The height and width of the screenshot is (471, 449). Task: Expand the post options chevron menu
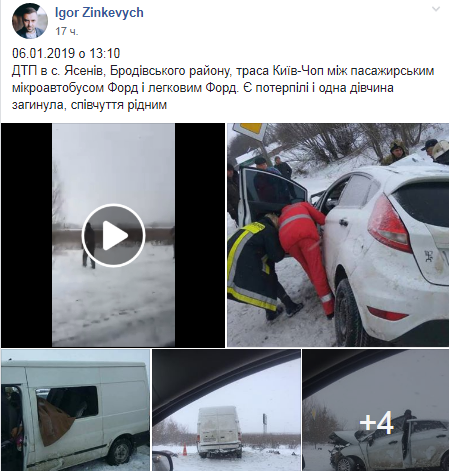click(436, 9)
